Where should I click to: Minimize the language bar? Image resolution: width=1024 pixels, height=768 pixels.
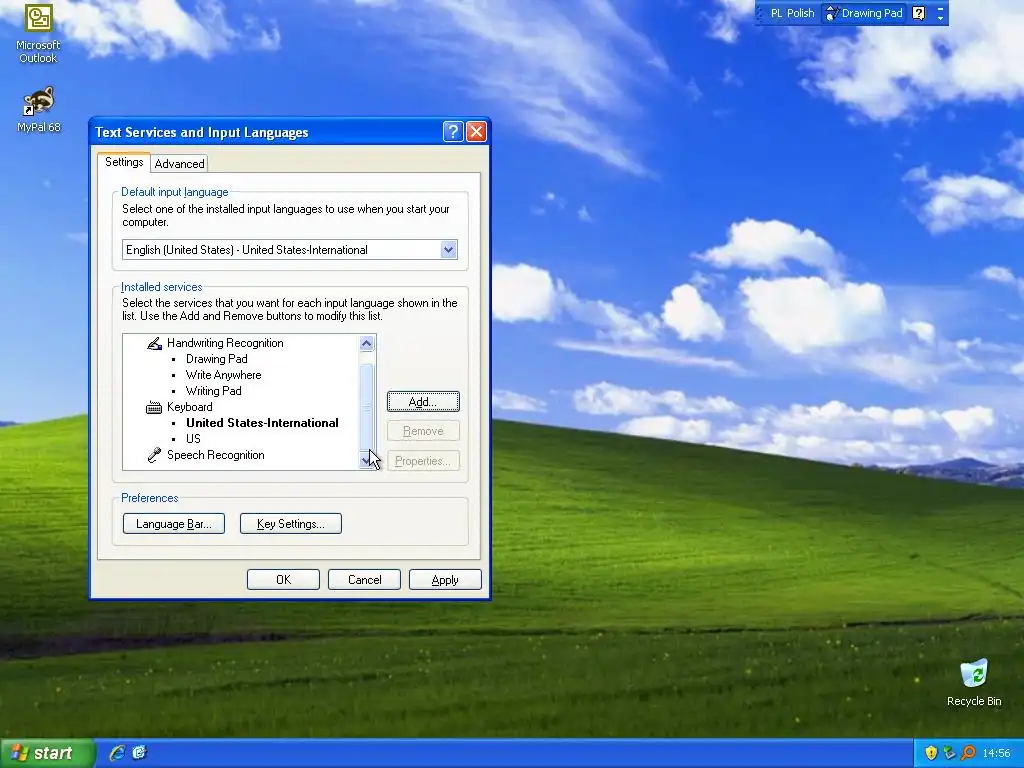(940, 8)
